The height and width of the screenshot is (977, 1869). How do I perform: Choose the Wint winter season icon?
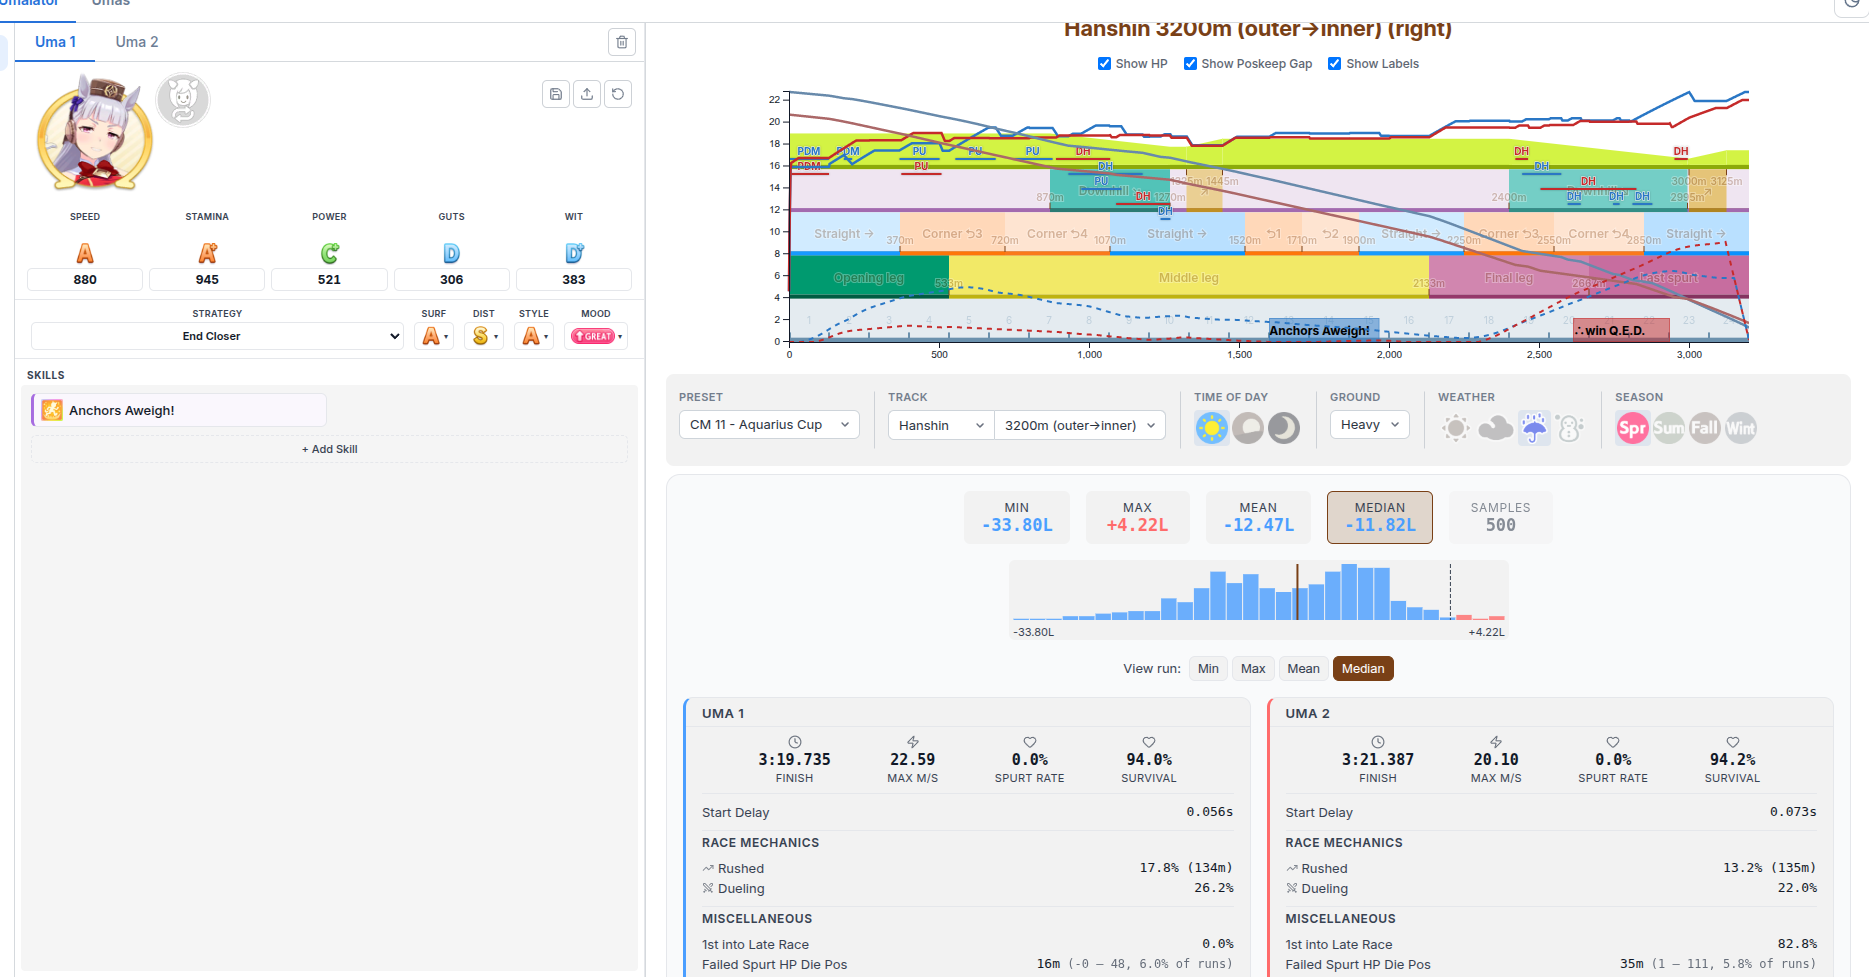pyautogui.click(x=1740, y=428)
